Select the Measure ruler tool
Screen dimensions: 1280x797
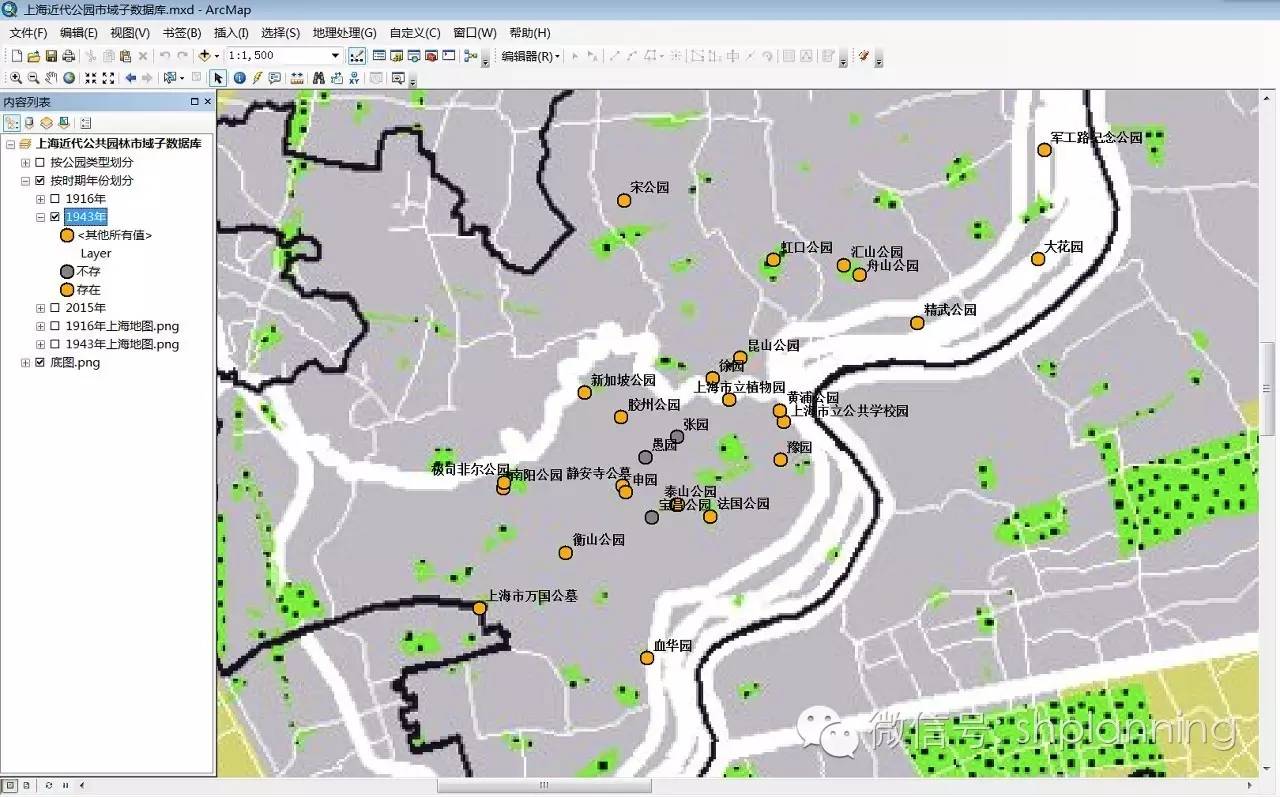tap(297, 78)
